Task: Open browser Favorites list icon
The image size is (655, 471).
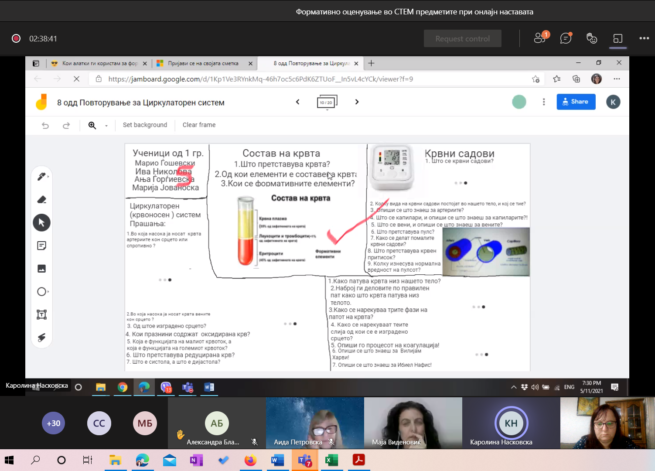Action: pos(556,79)
